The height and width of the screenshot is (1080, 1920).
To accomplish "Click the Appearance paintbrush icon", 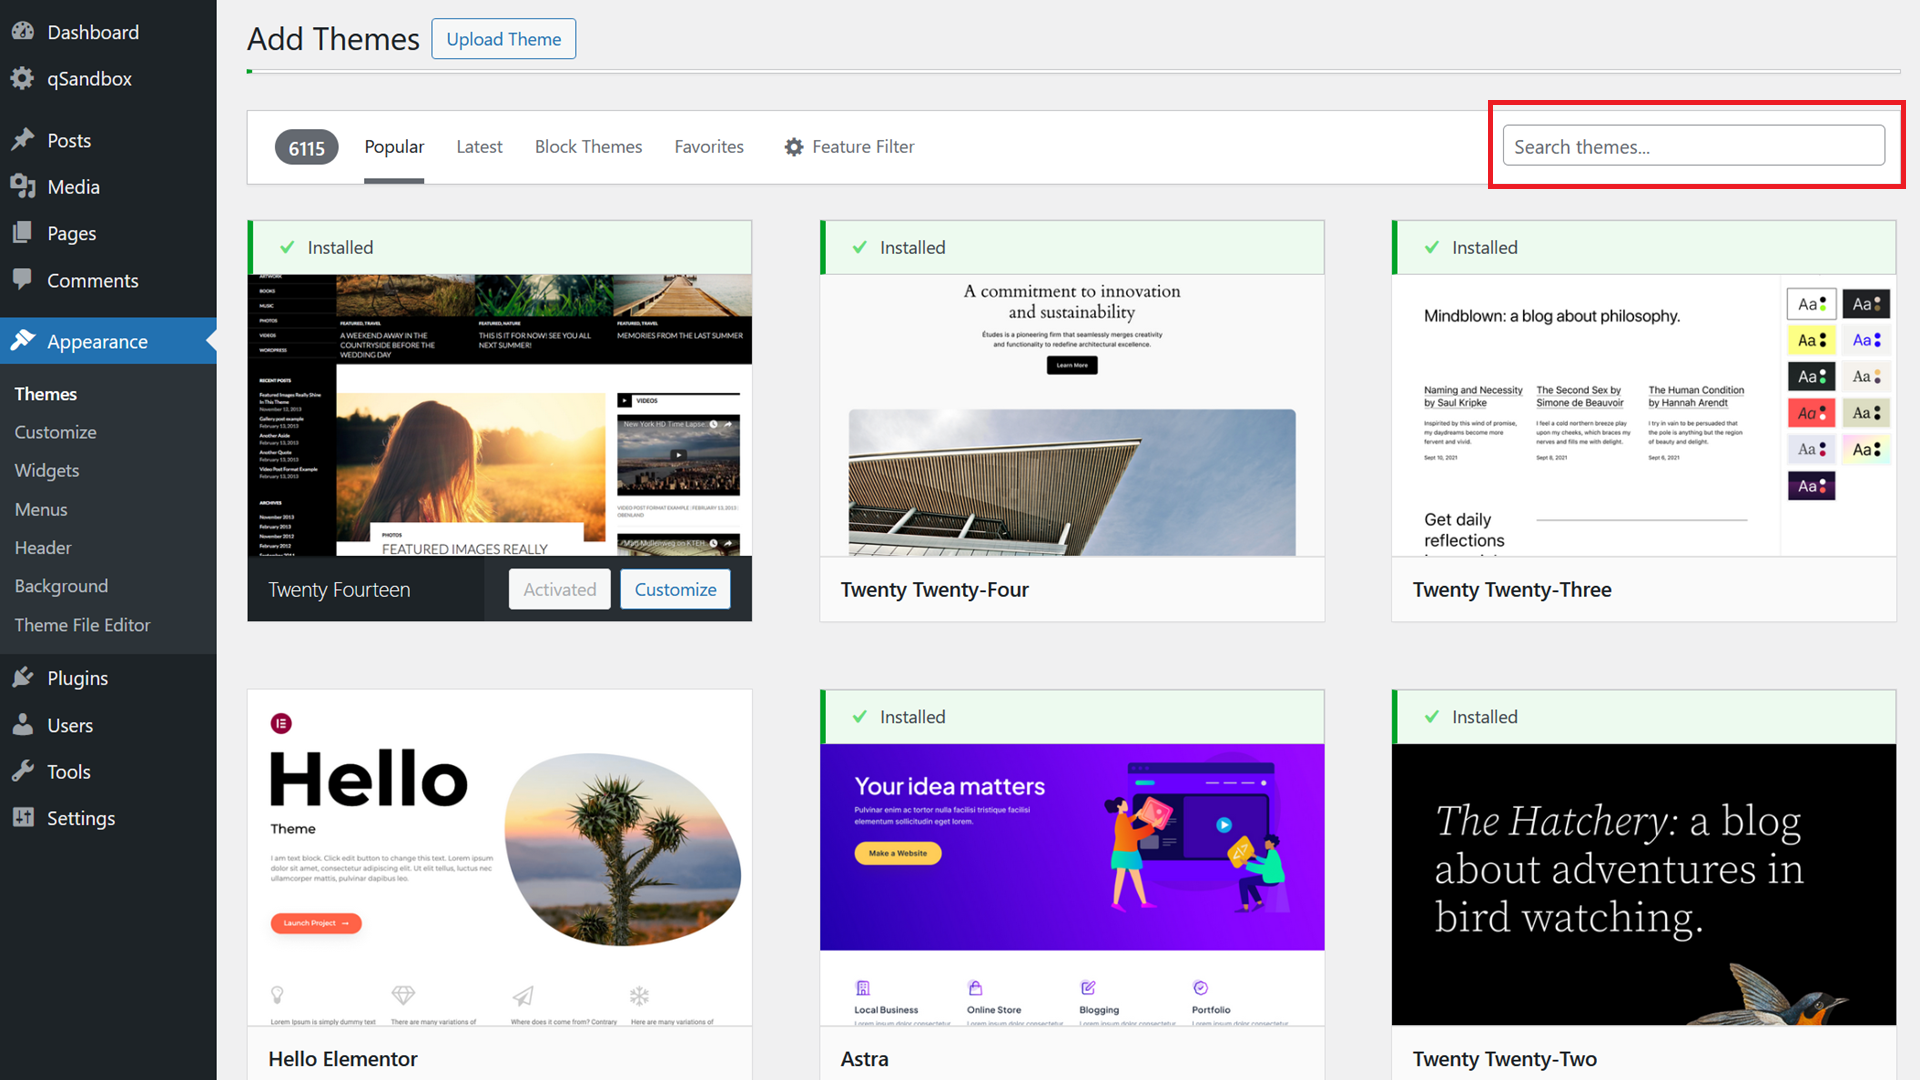I will (x=23, y=341).
